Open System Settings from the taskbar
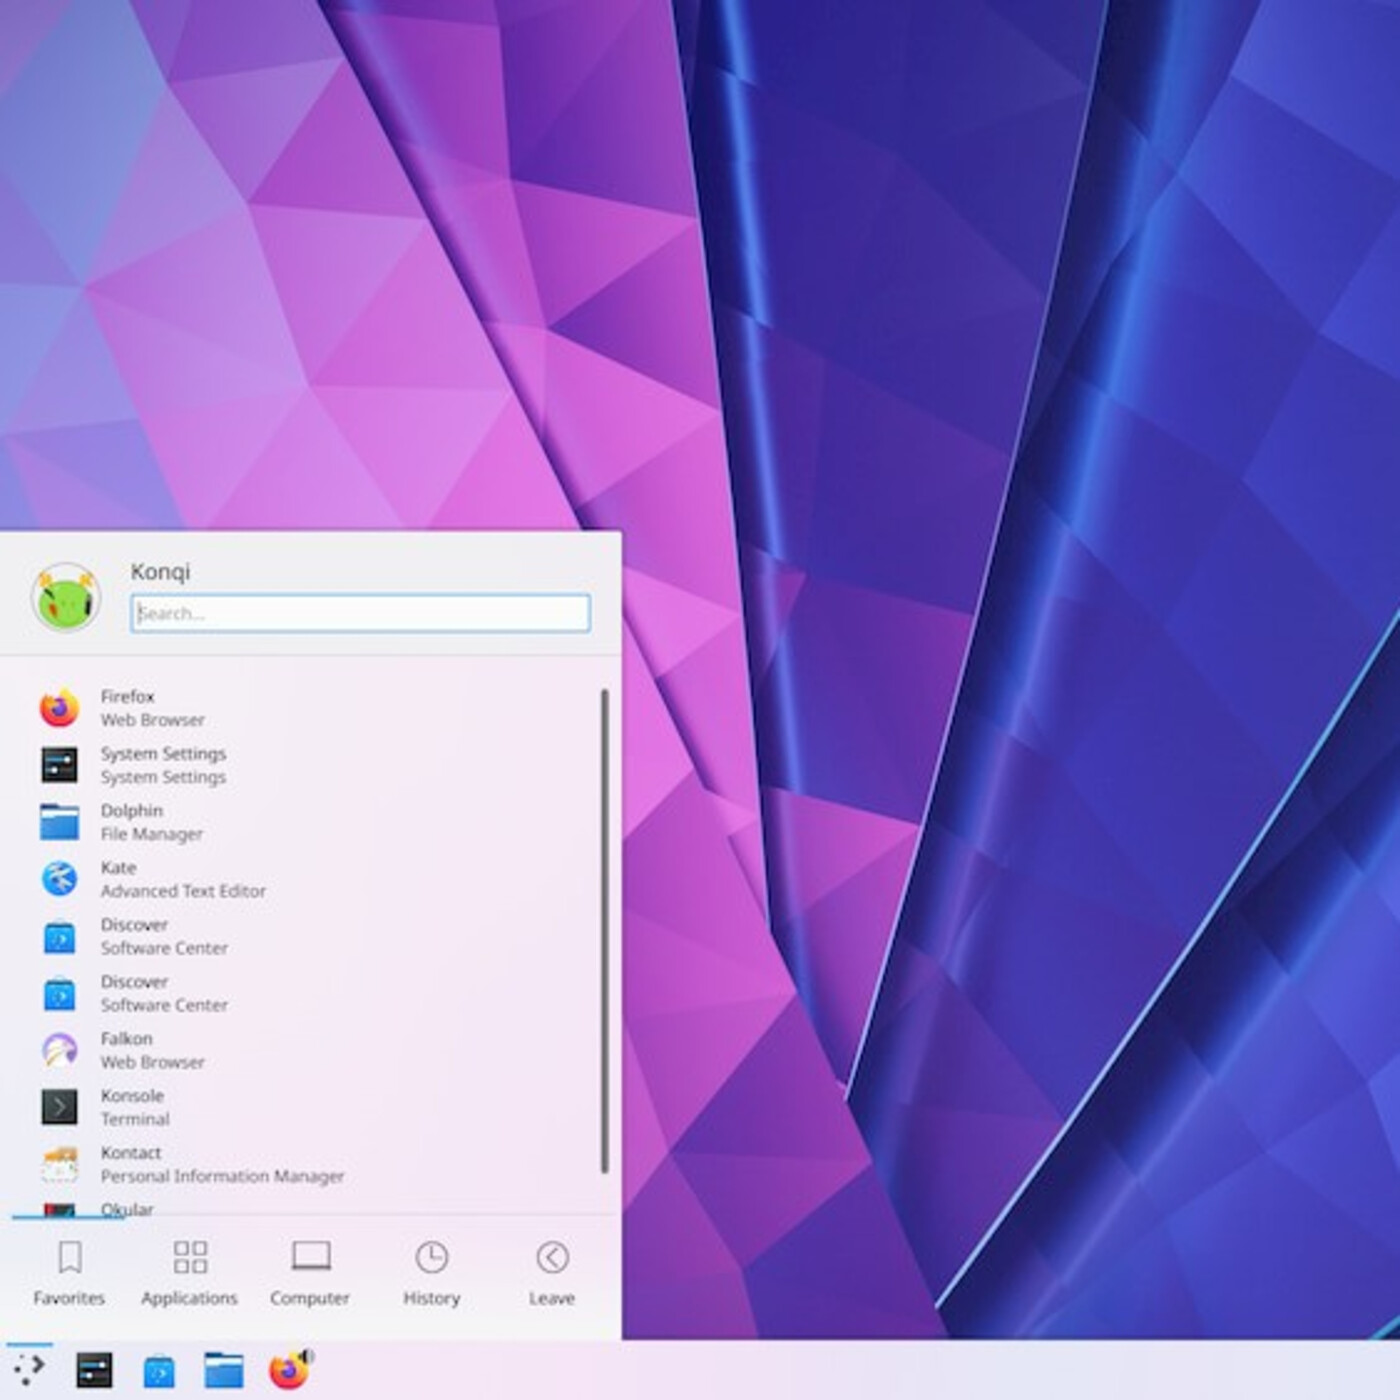The image size is (1400, 1400). (94, 1370)
